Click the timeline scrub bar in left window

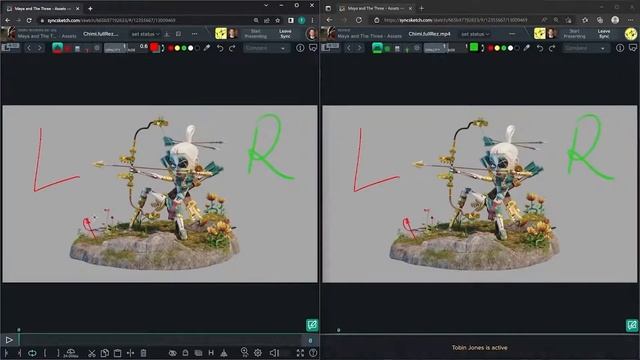click(160, 340)
